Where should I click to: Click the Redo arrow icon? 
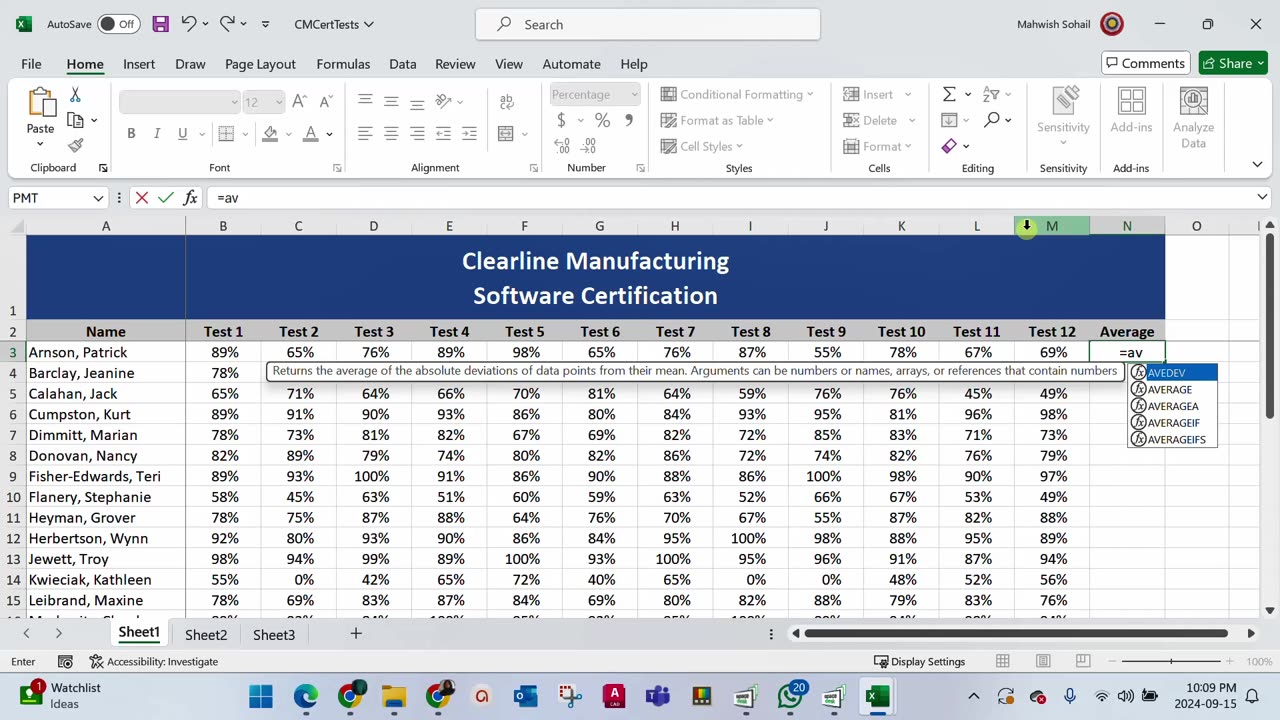point(227,24)
